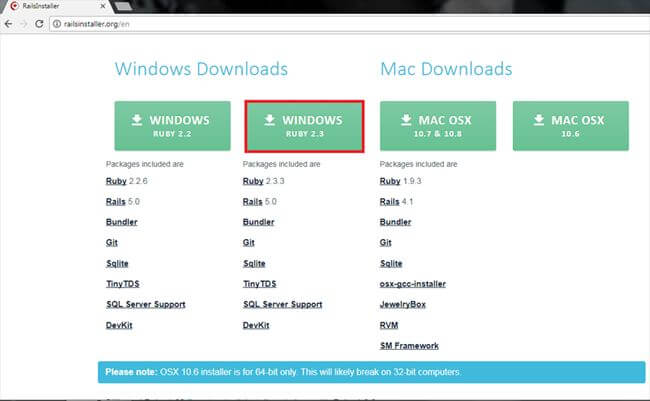Screen dimensions: 650x401
Task: Select the RailsInstaller browser tab
Action: click(x=56, y=6)
